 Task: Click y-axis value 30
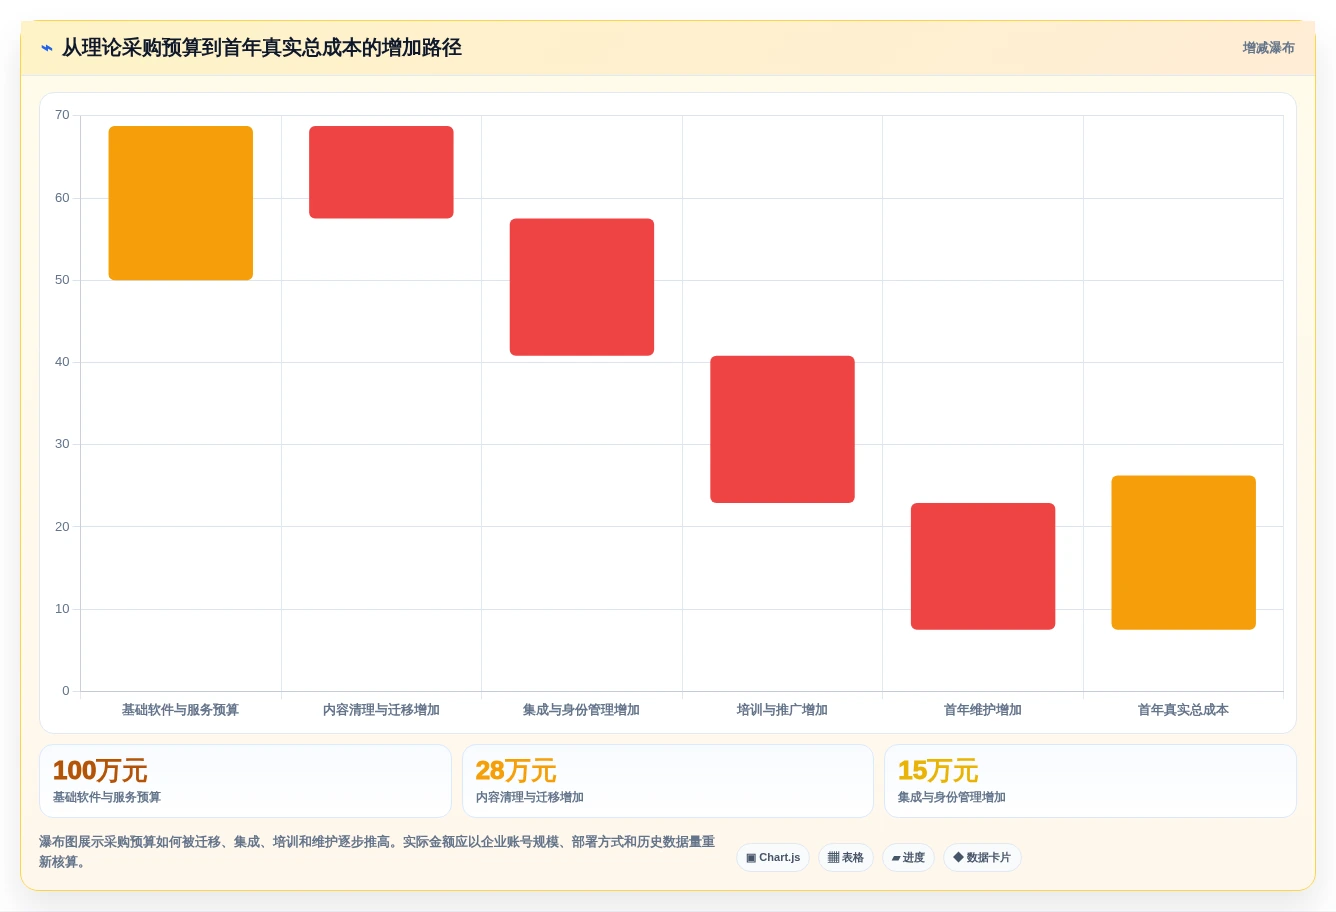tap(62, 444)
